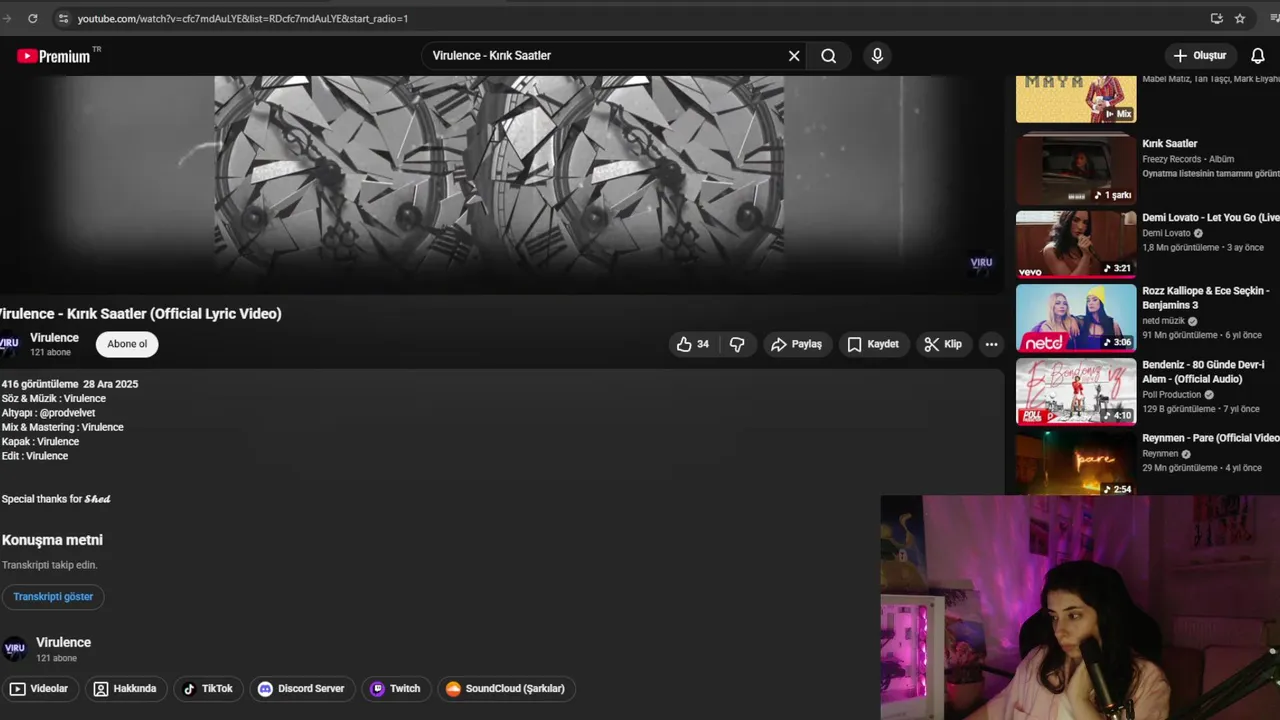Open channel Hakkında link
This screenshot has height=720, width=1280.
click(x=125, y=689)
